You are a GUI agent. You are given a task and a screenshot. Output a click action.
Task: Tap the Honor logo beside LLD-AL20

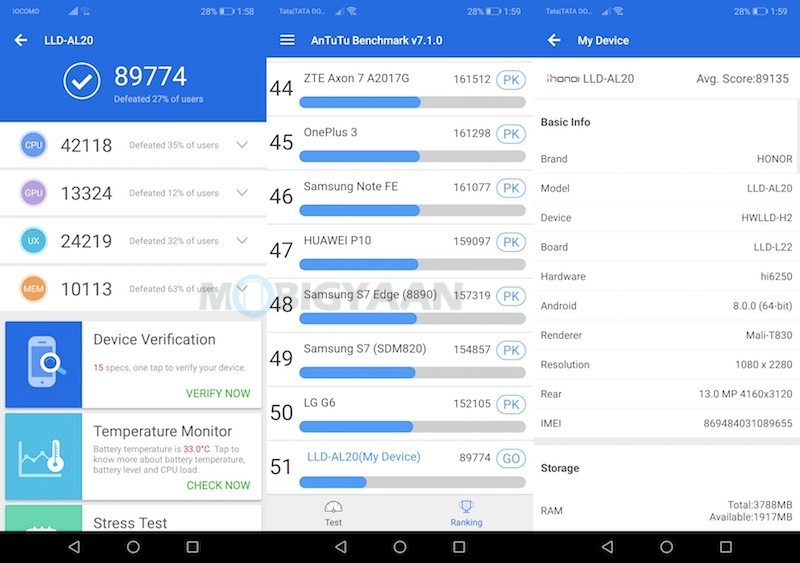[x=563, y=79]
